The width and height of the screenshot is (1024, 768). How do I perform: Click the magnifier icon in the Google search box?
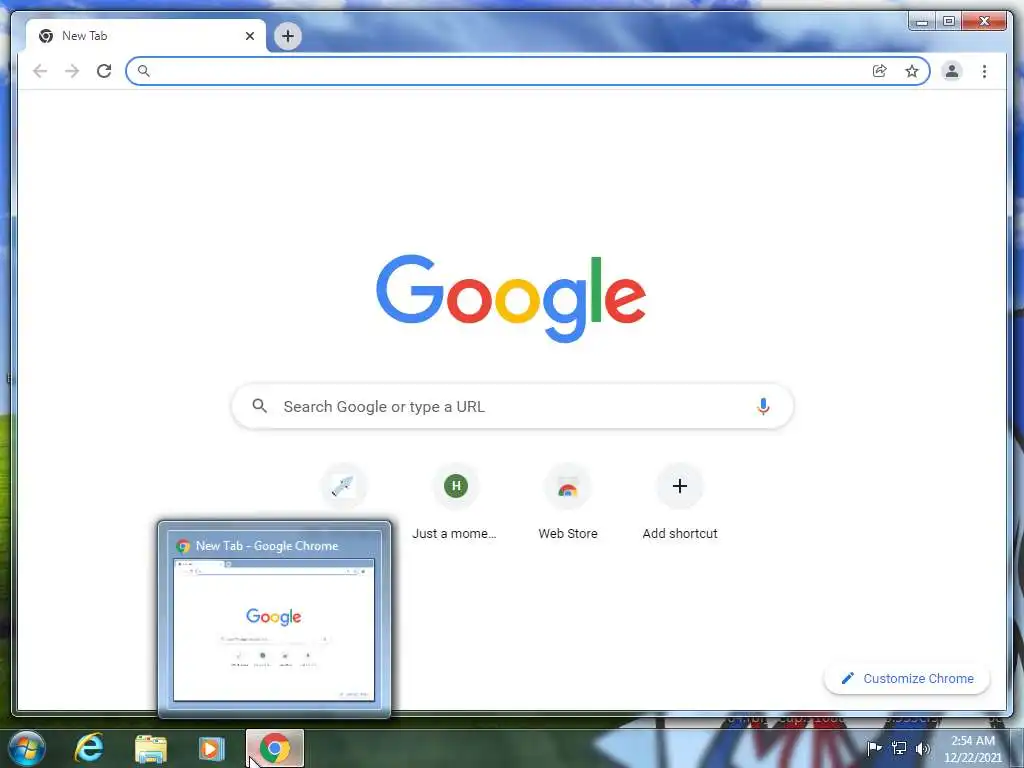259,406
